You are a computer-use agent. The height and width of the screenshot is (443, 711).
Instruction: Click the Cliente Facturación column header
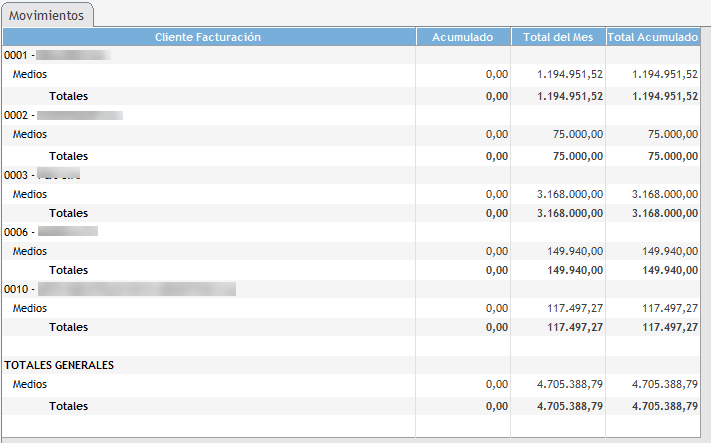(x=208, y=37)
